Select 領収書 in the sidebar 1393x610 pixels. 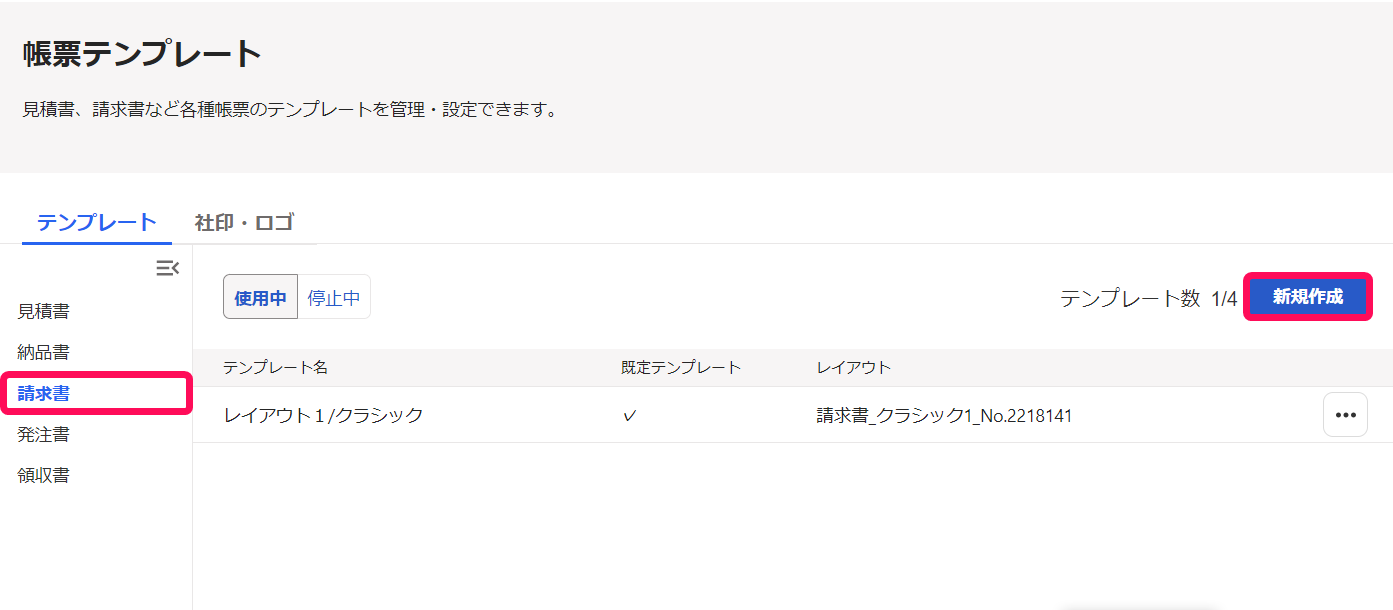(x=43, y=475)
